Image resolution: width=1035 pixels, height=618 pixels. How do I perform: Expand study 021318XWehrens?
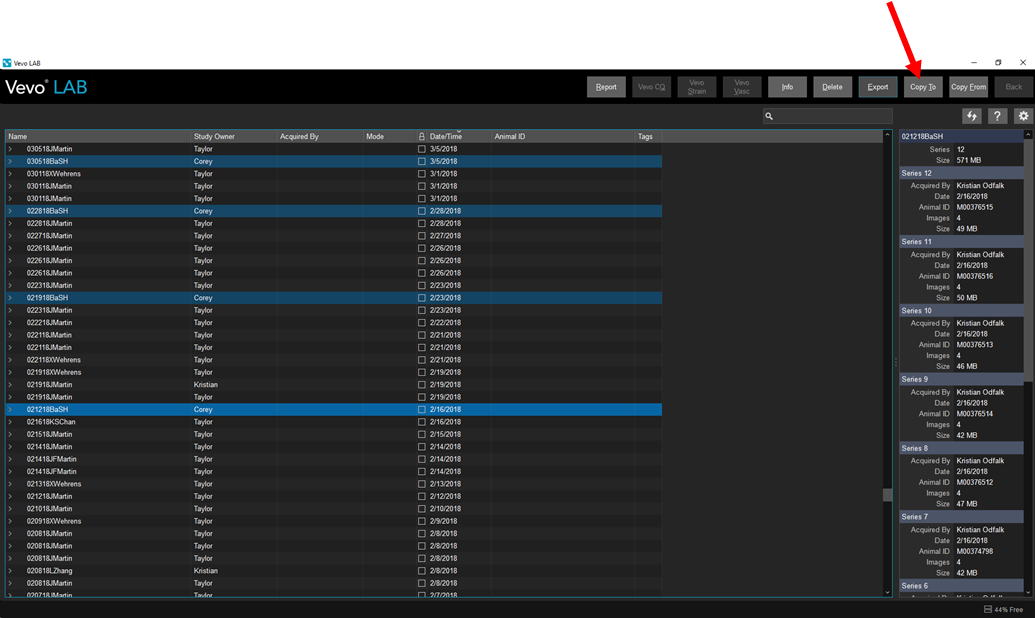(x=10, y=484)
